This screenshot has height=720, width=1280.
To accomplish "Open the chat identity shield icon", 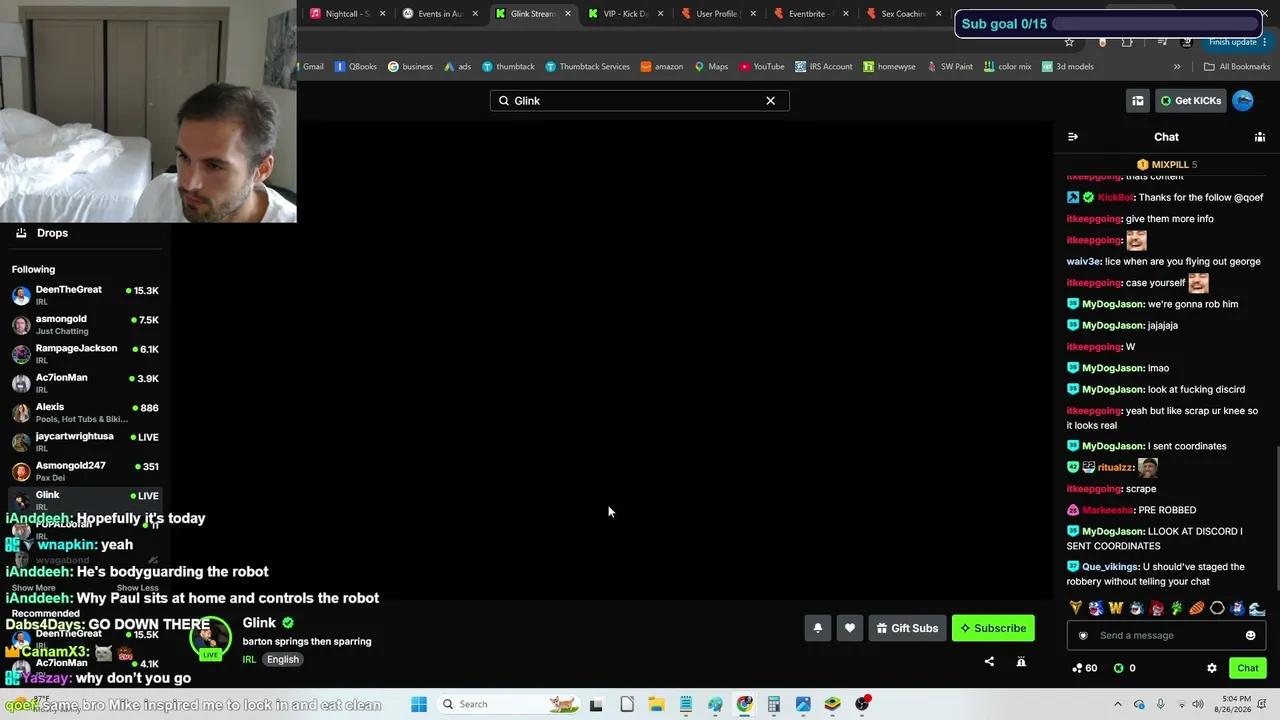I will tap(1083, 635).
